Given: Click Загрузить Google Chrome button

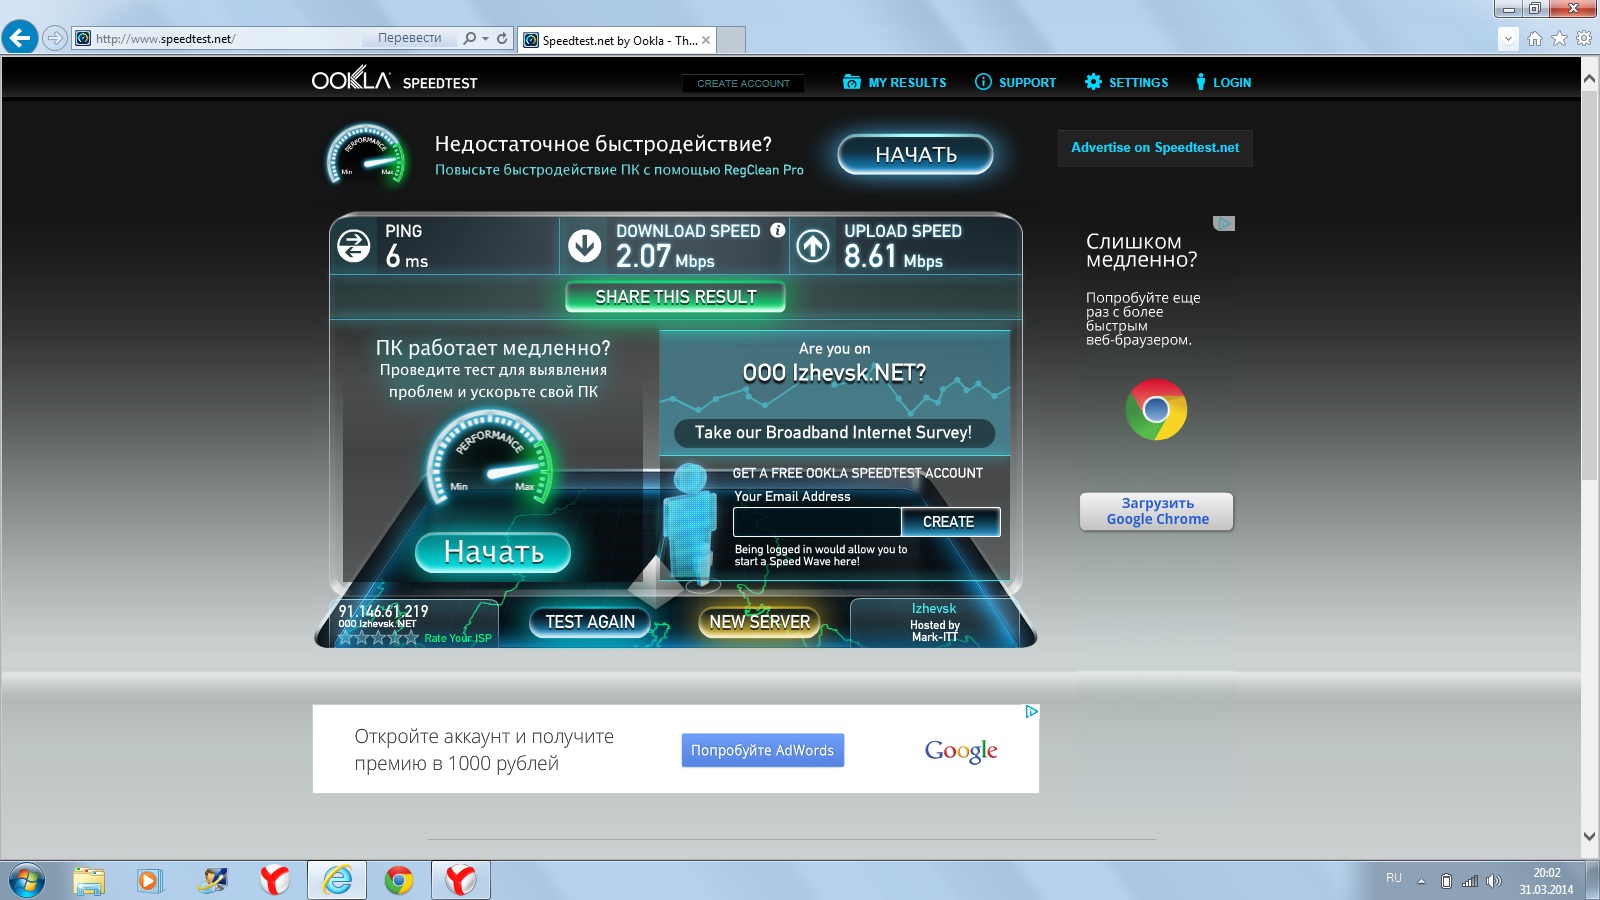Looking at the screenshot, I should tap(1157, 511).
